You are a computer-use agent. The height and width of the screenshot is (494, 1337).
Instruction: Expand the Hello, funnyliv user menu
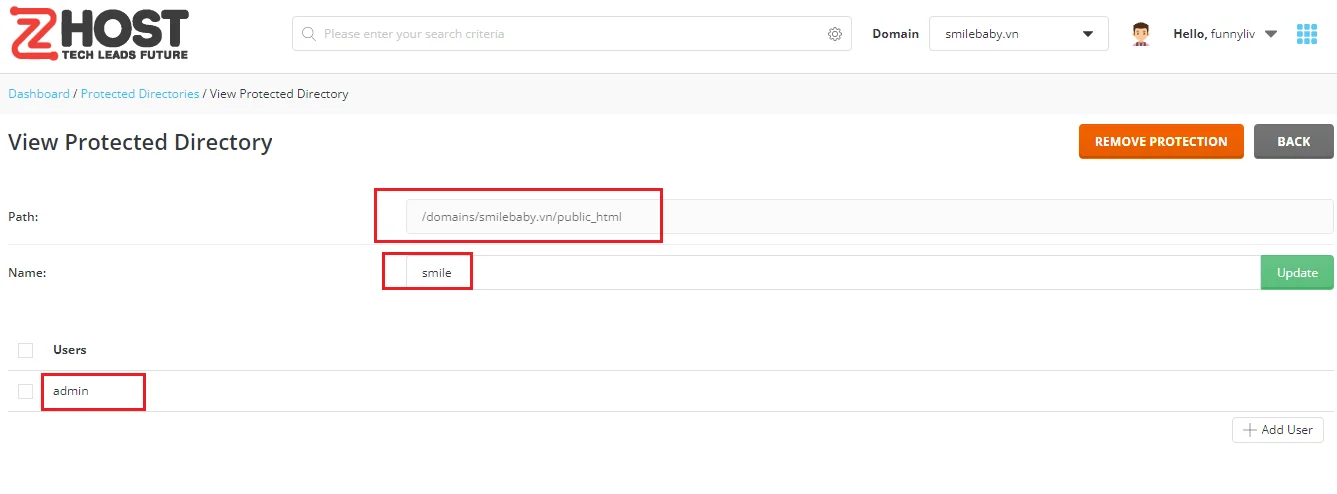pos(1225,34)
